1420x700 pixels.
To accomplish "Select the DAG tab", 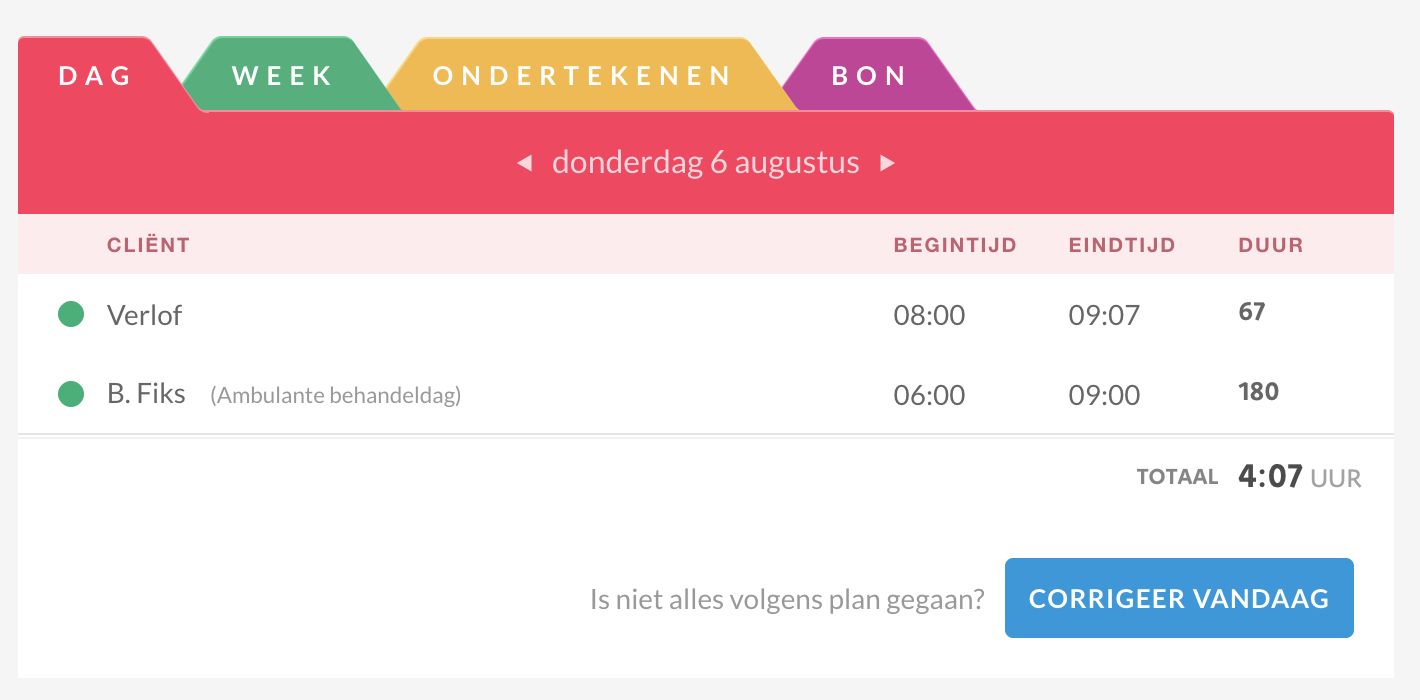I will tap(96, 76).
